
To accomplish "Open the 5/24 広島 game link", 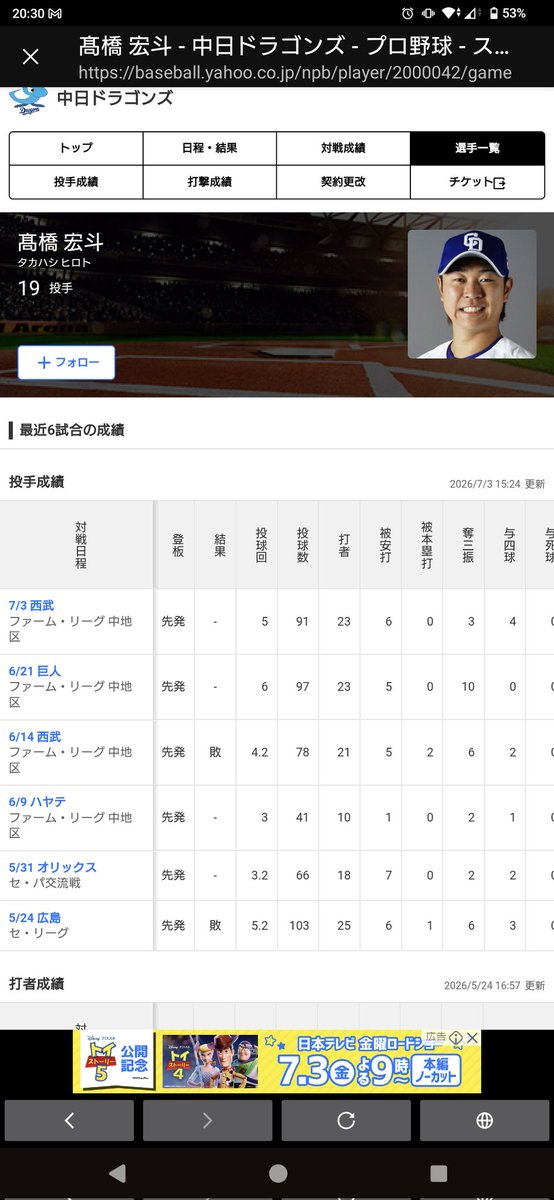I will tap(35, 917).
